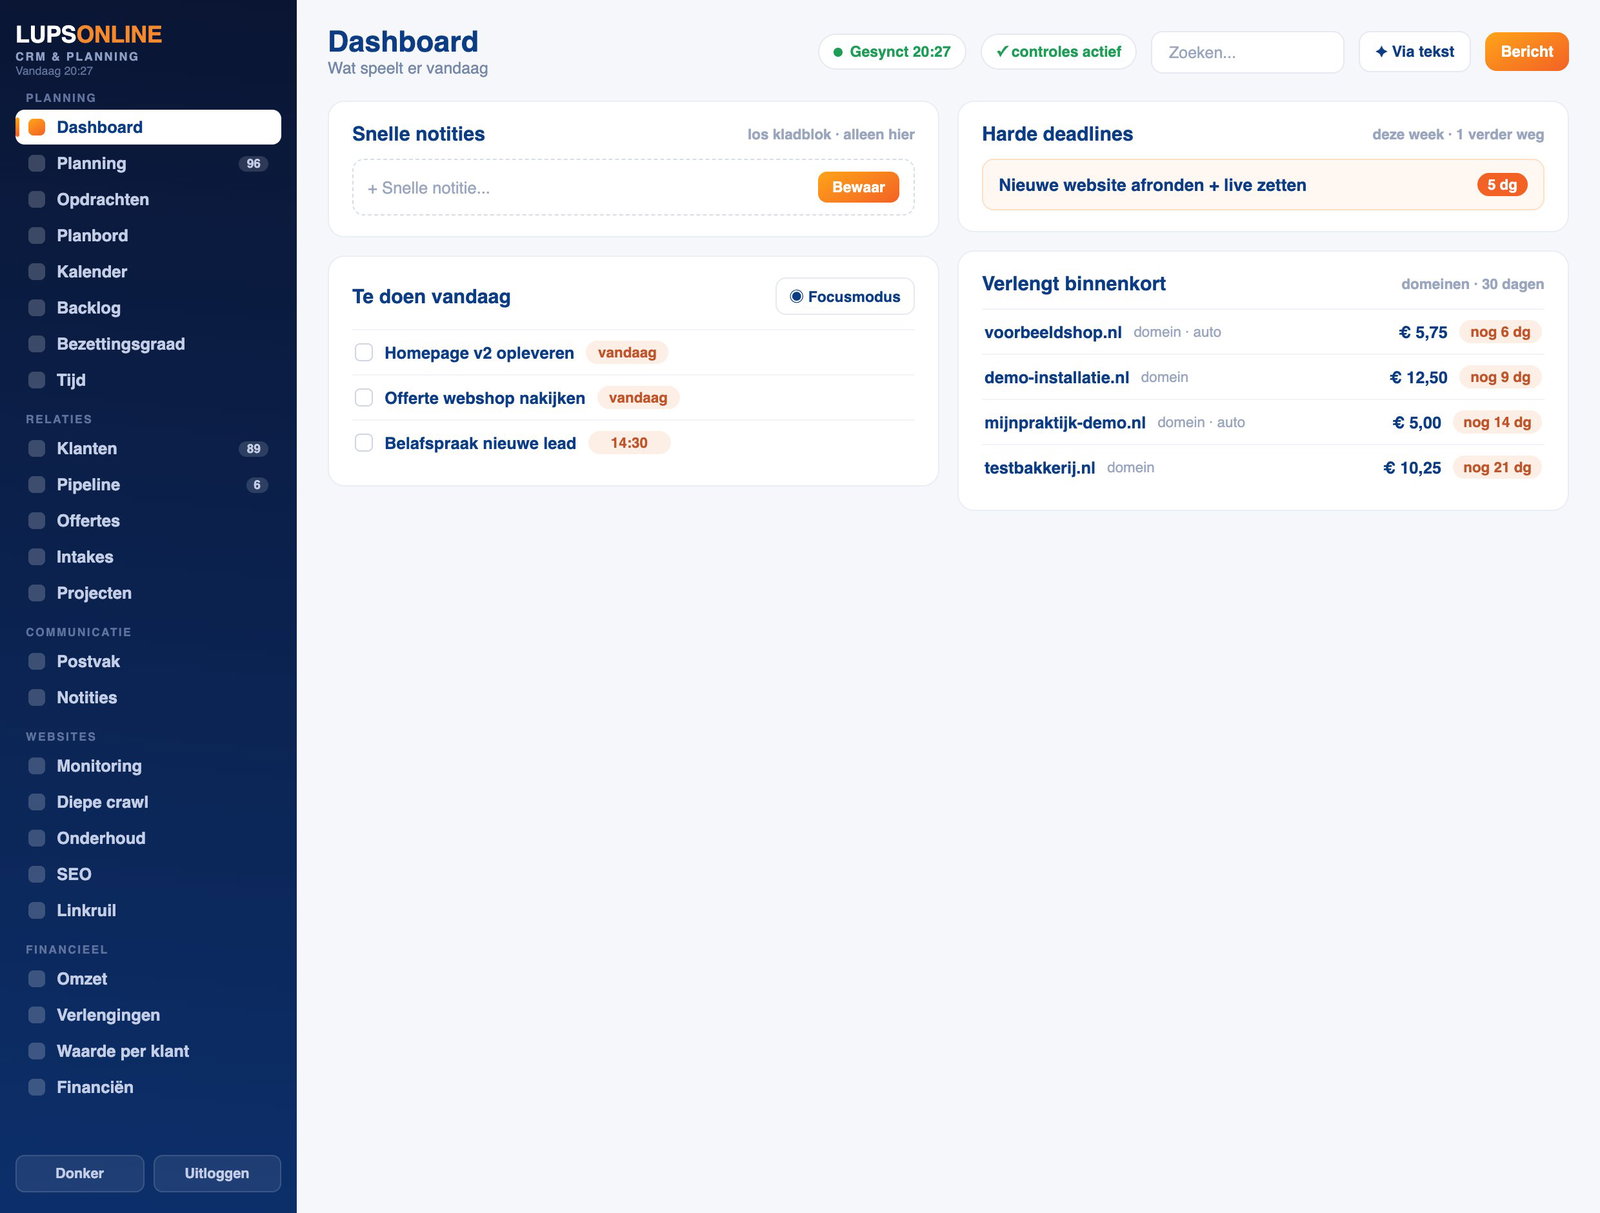The width and height of the screenshot is (1600, 1213).
Task: Focus the Zoeken search field
Action: point(1247,52)
